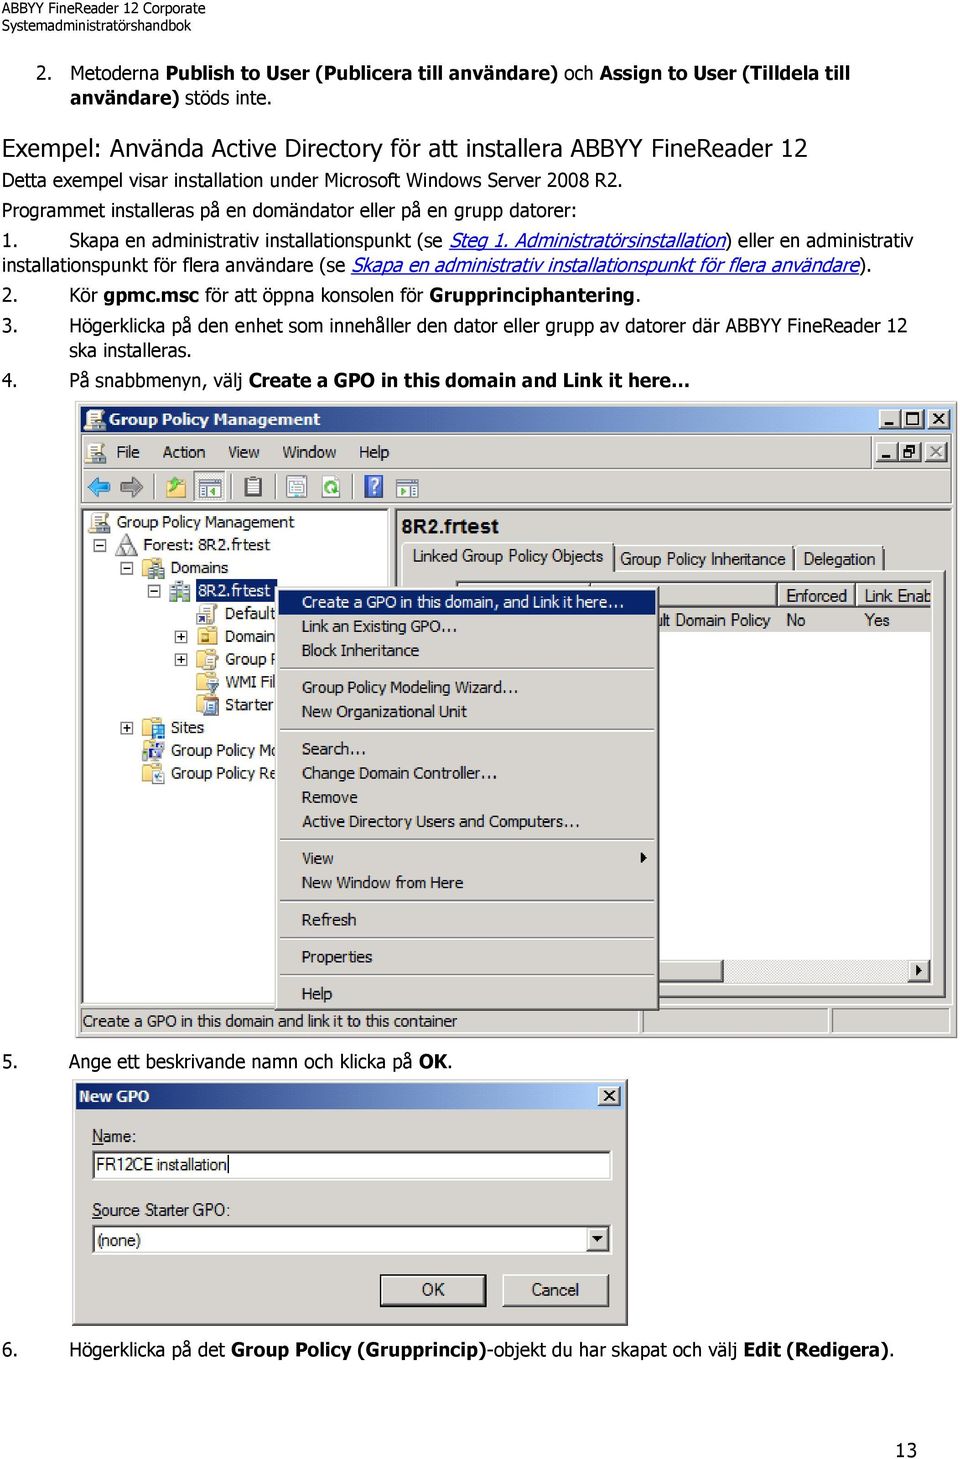Click the Name field in New GPO dialog
The width and height of the screenshot is (960, 1459).
pos(351,1165)
